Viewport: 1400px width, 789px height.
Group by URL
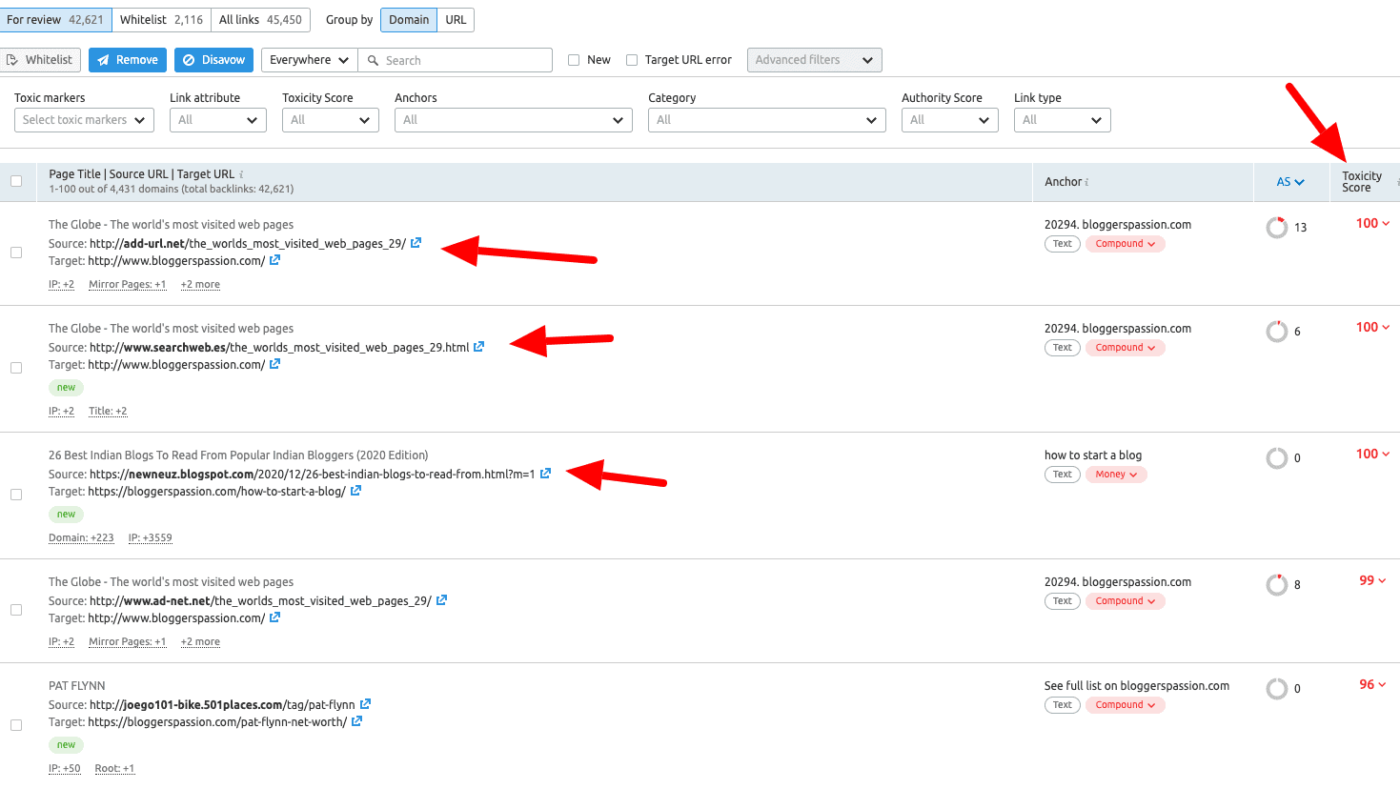pos(455,20)
